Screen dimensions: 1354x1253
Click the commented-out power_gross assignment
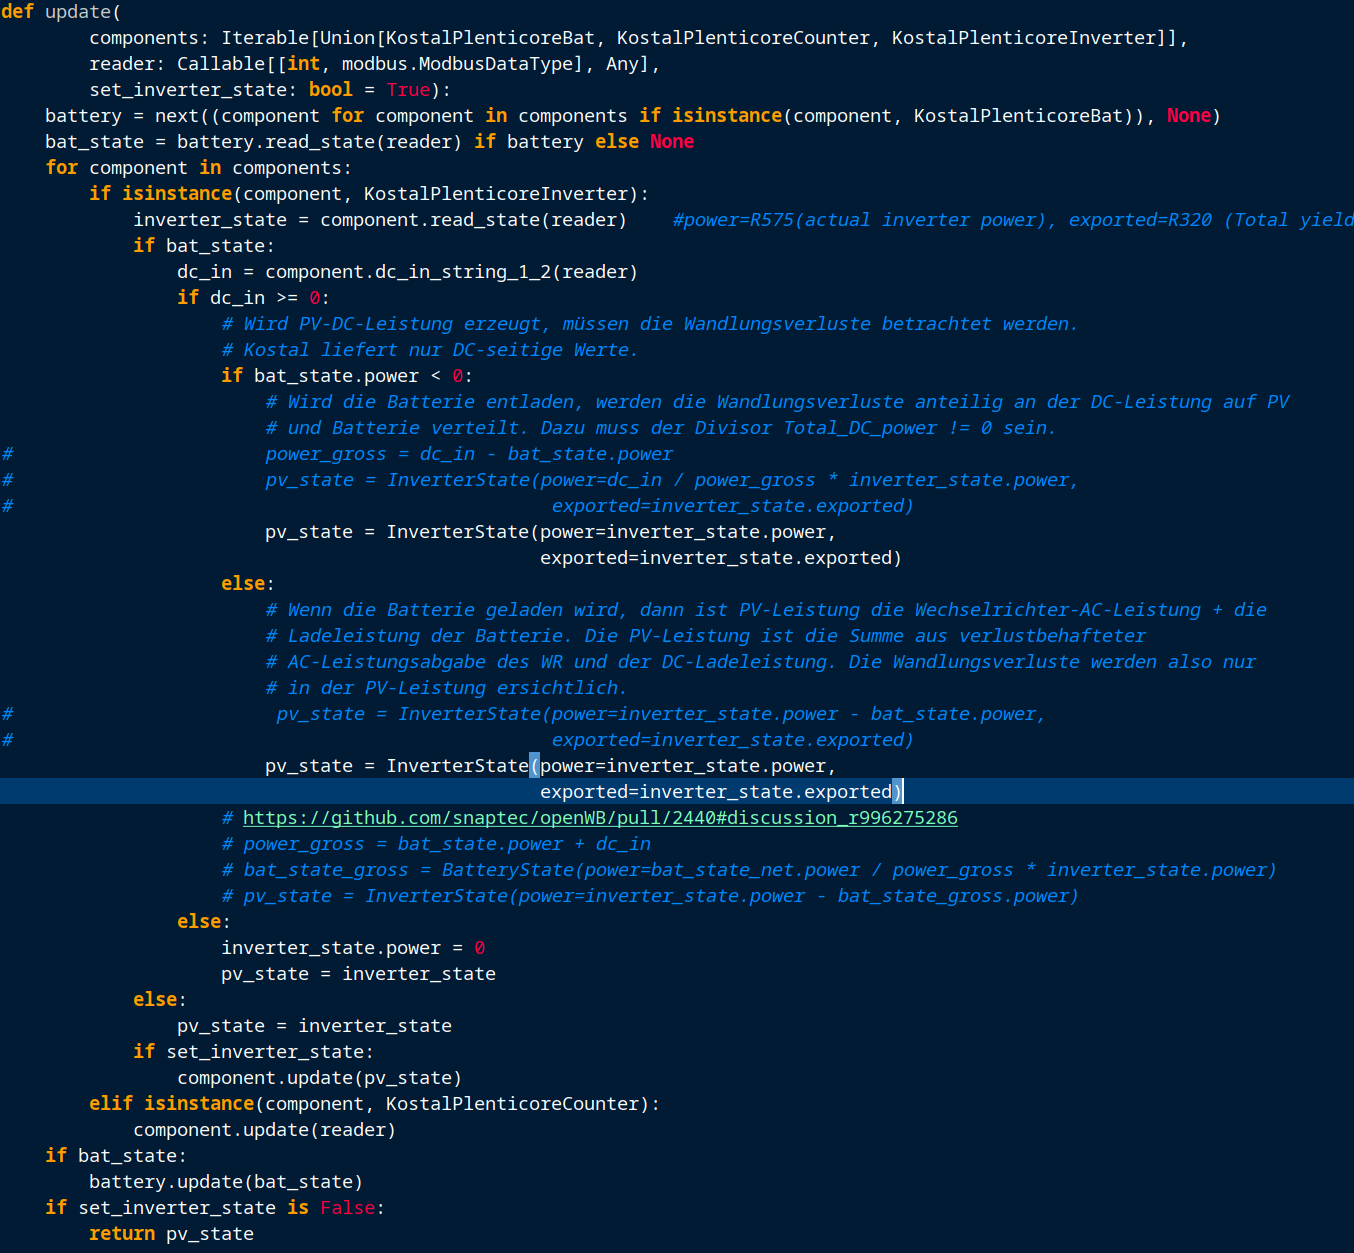tap(468, 453)
